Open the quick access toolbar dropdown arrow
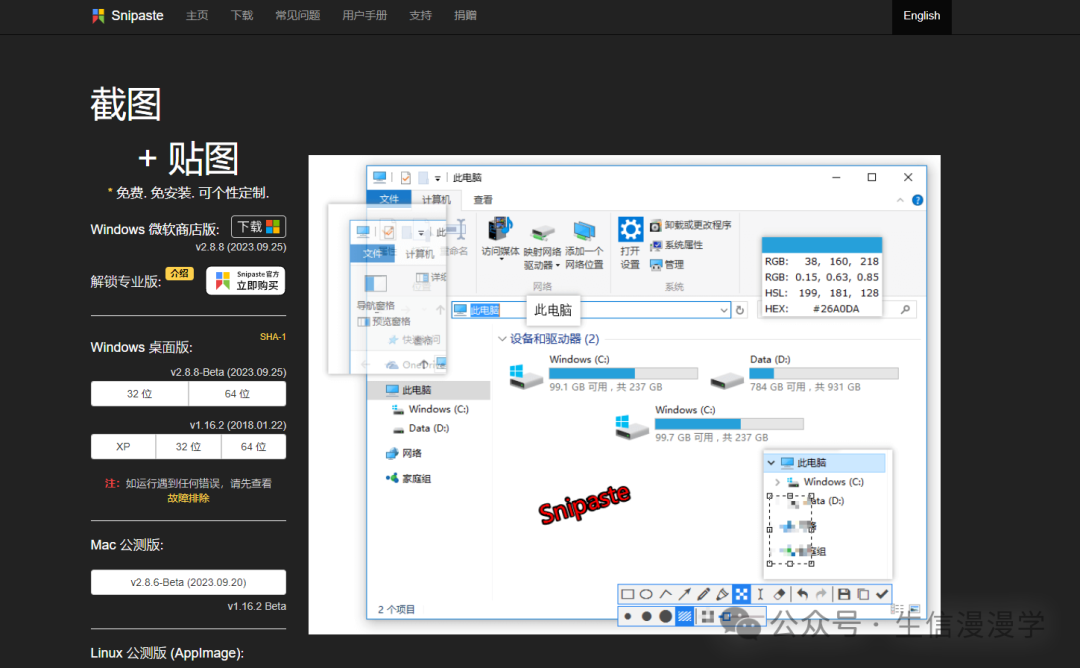The image size is (1080, 668). click(x=437, y=178)
